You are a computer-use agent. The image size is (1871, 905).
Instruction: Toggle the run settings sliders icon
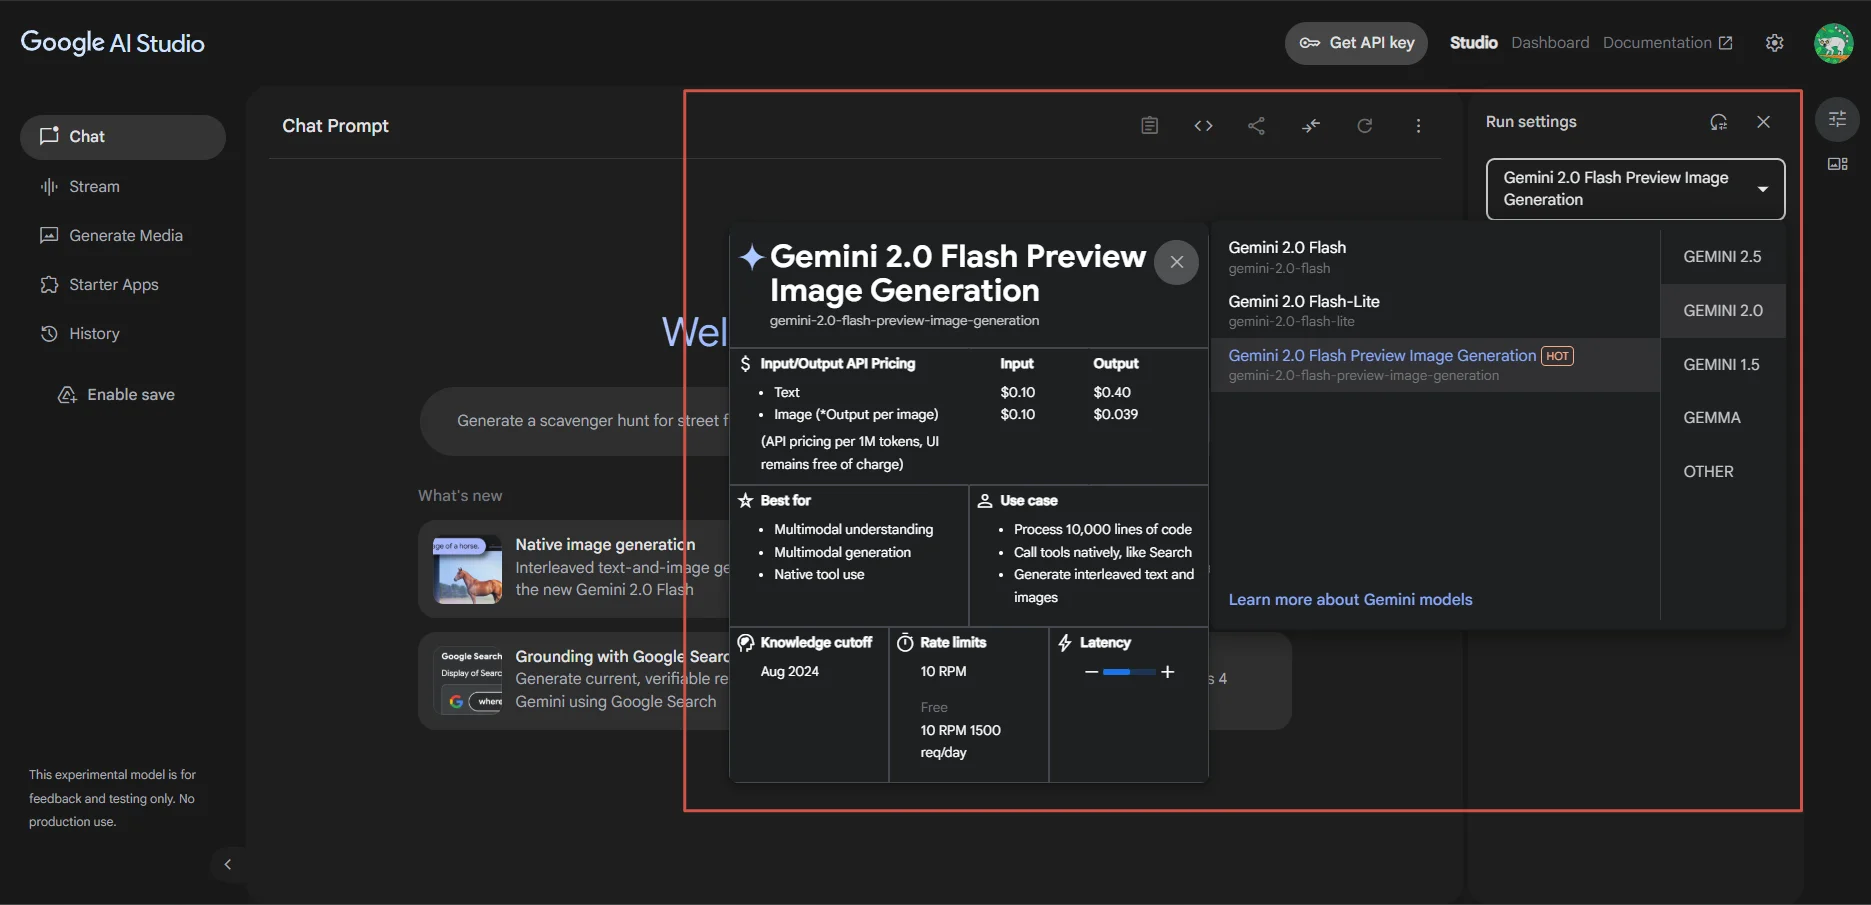click(x=1838, y=120)
